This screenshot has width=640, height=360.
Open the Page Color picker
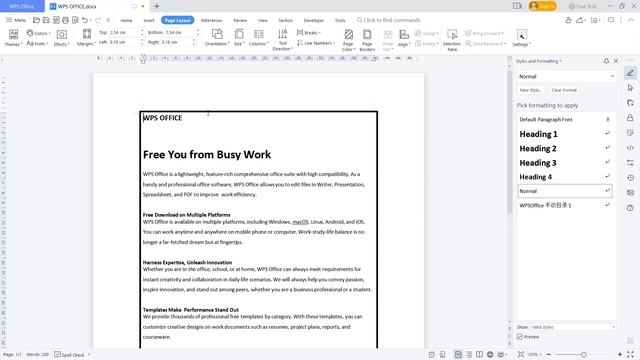[x=348, y=40]
